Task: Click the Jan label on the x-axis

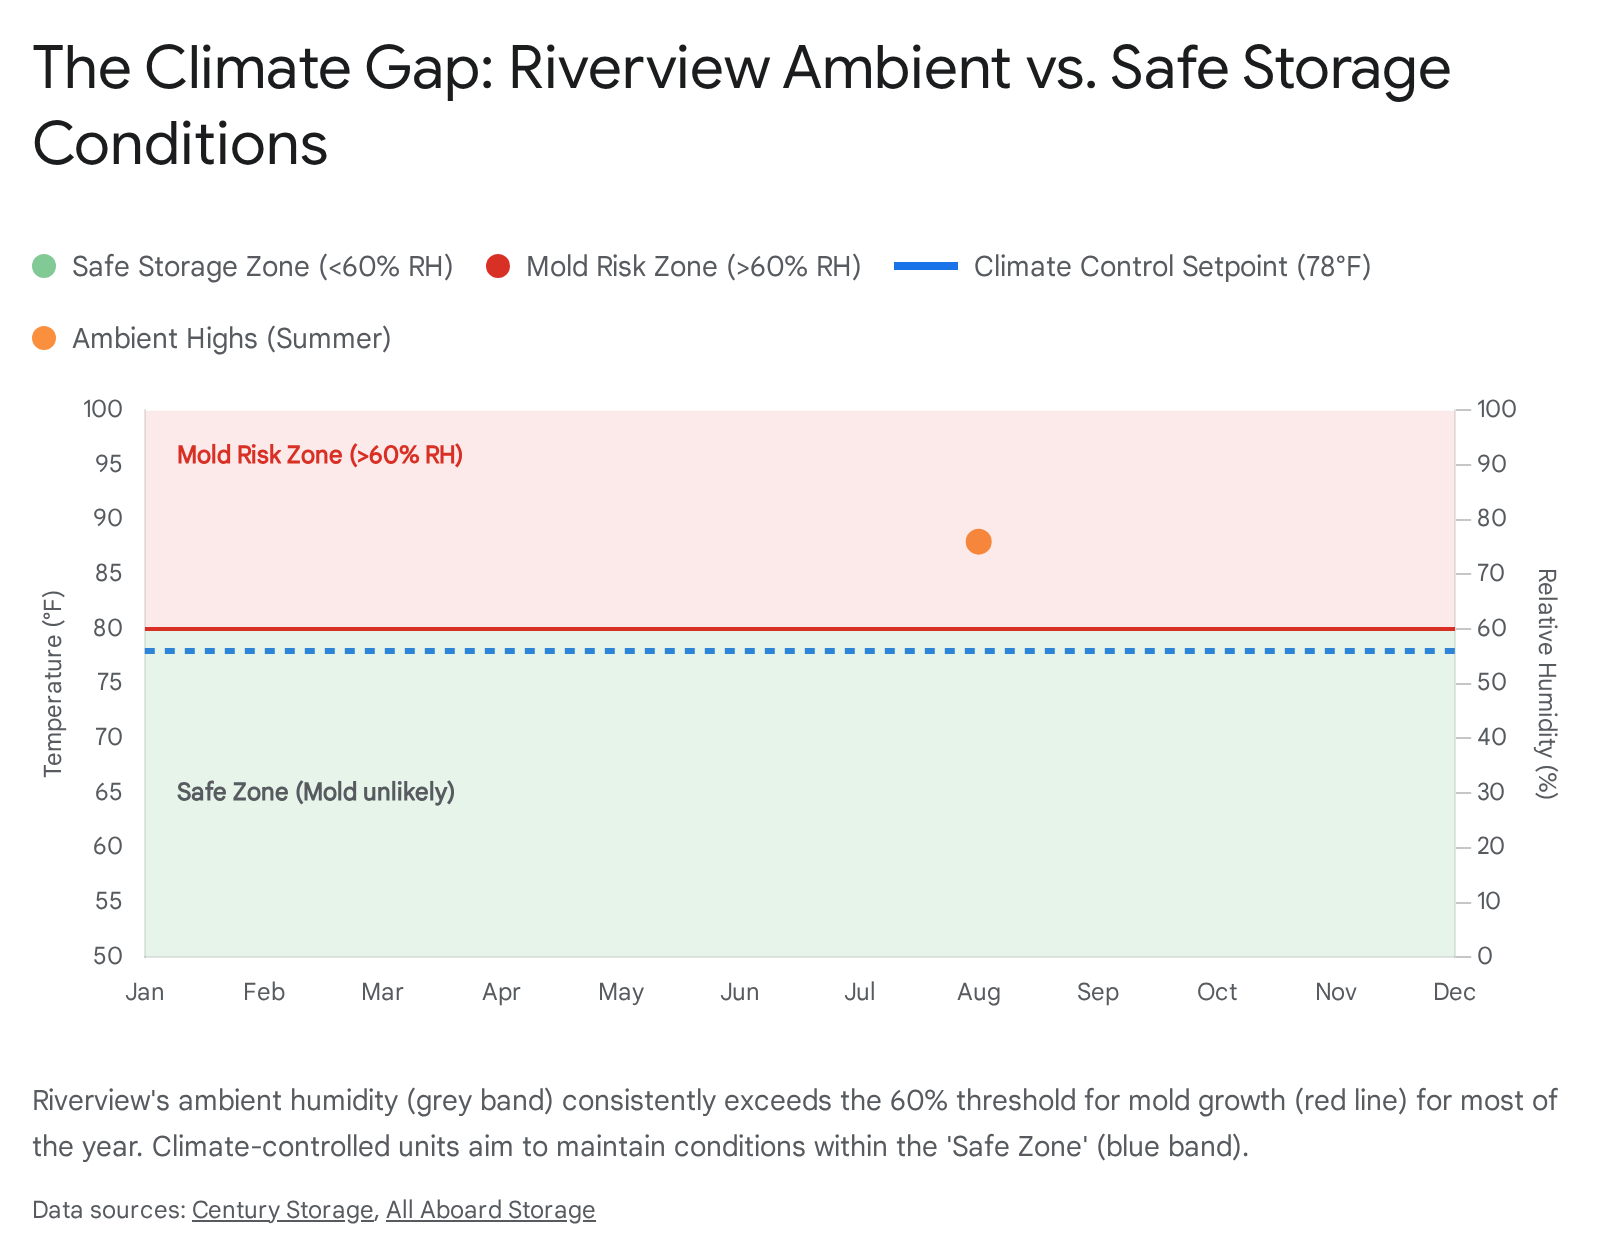Action: click(145, 992)
